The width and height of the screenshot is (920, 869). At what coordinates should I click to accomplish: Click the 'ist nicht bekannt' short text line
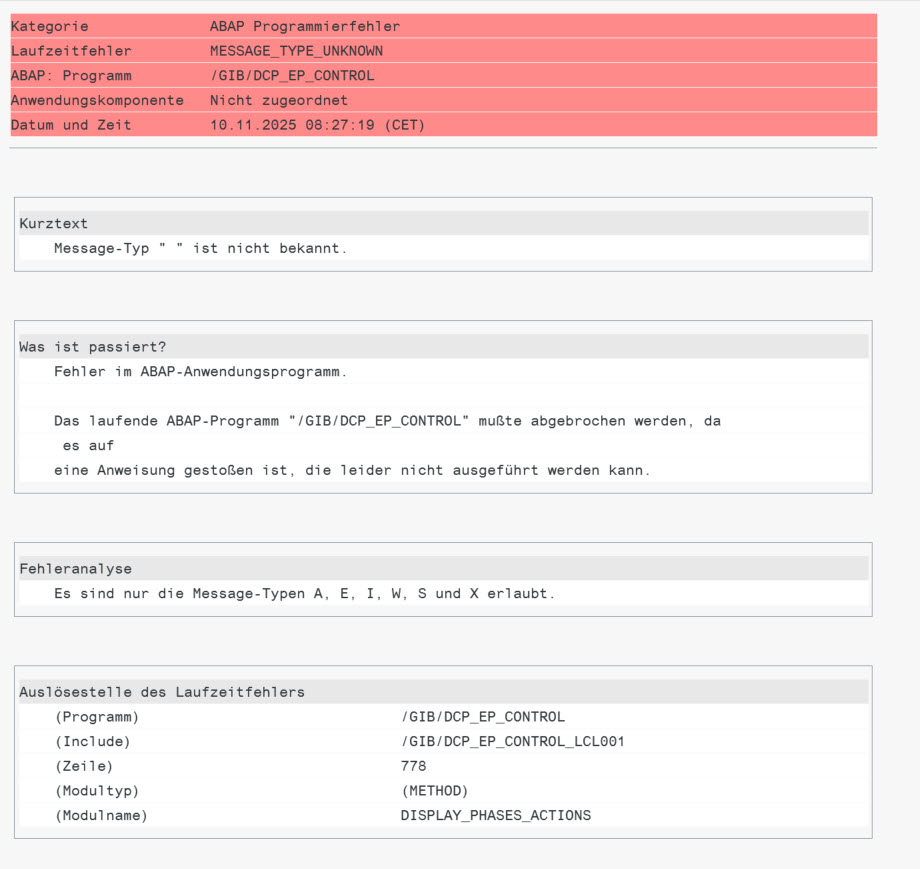coord(200,248)
